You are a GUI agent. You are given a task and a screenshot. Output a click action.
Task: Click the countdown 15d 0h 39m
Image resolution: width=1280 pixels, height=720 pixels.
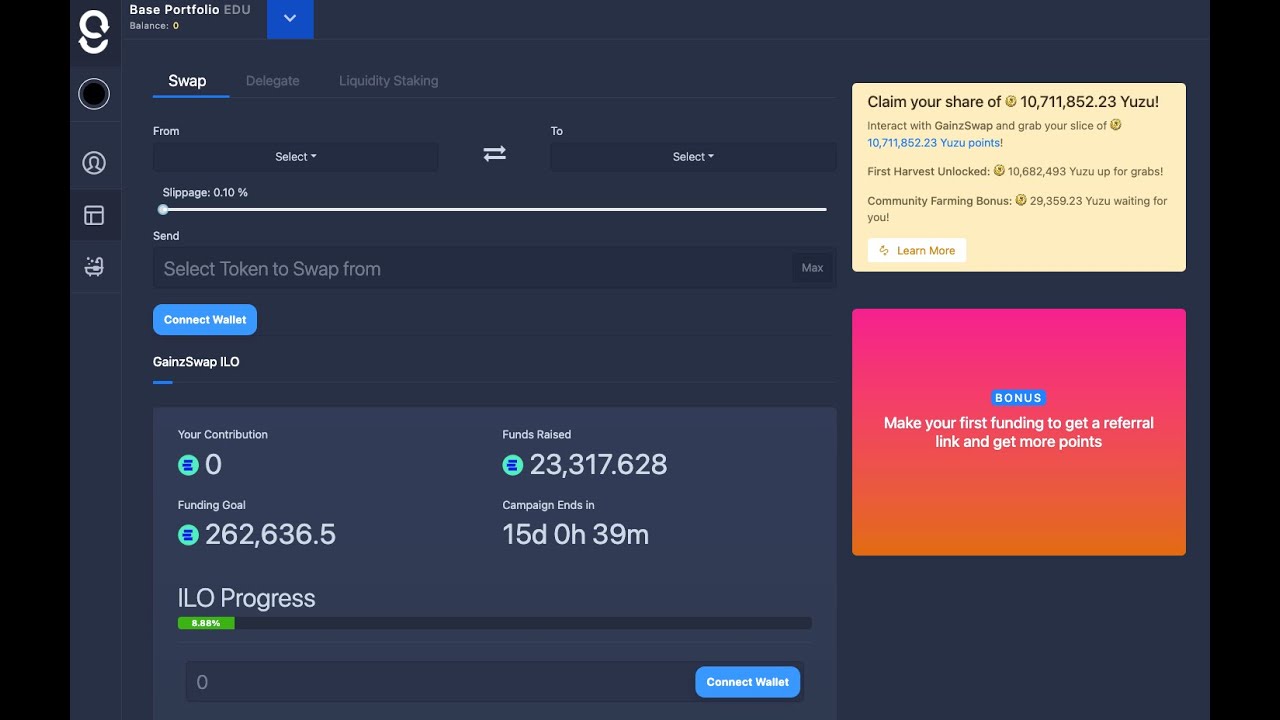click(x=576, y=535)
